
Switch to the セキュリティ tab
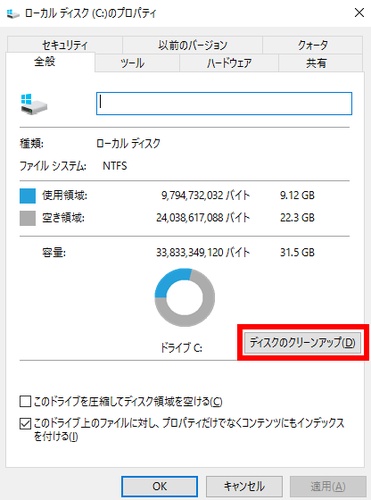coord(65,45)
